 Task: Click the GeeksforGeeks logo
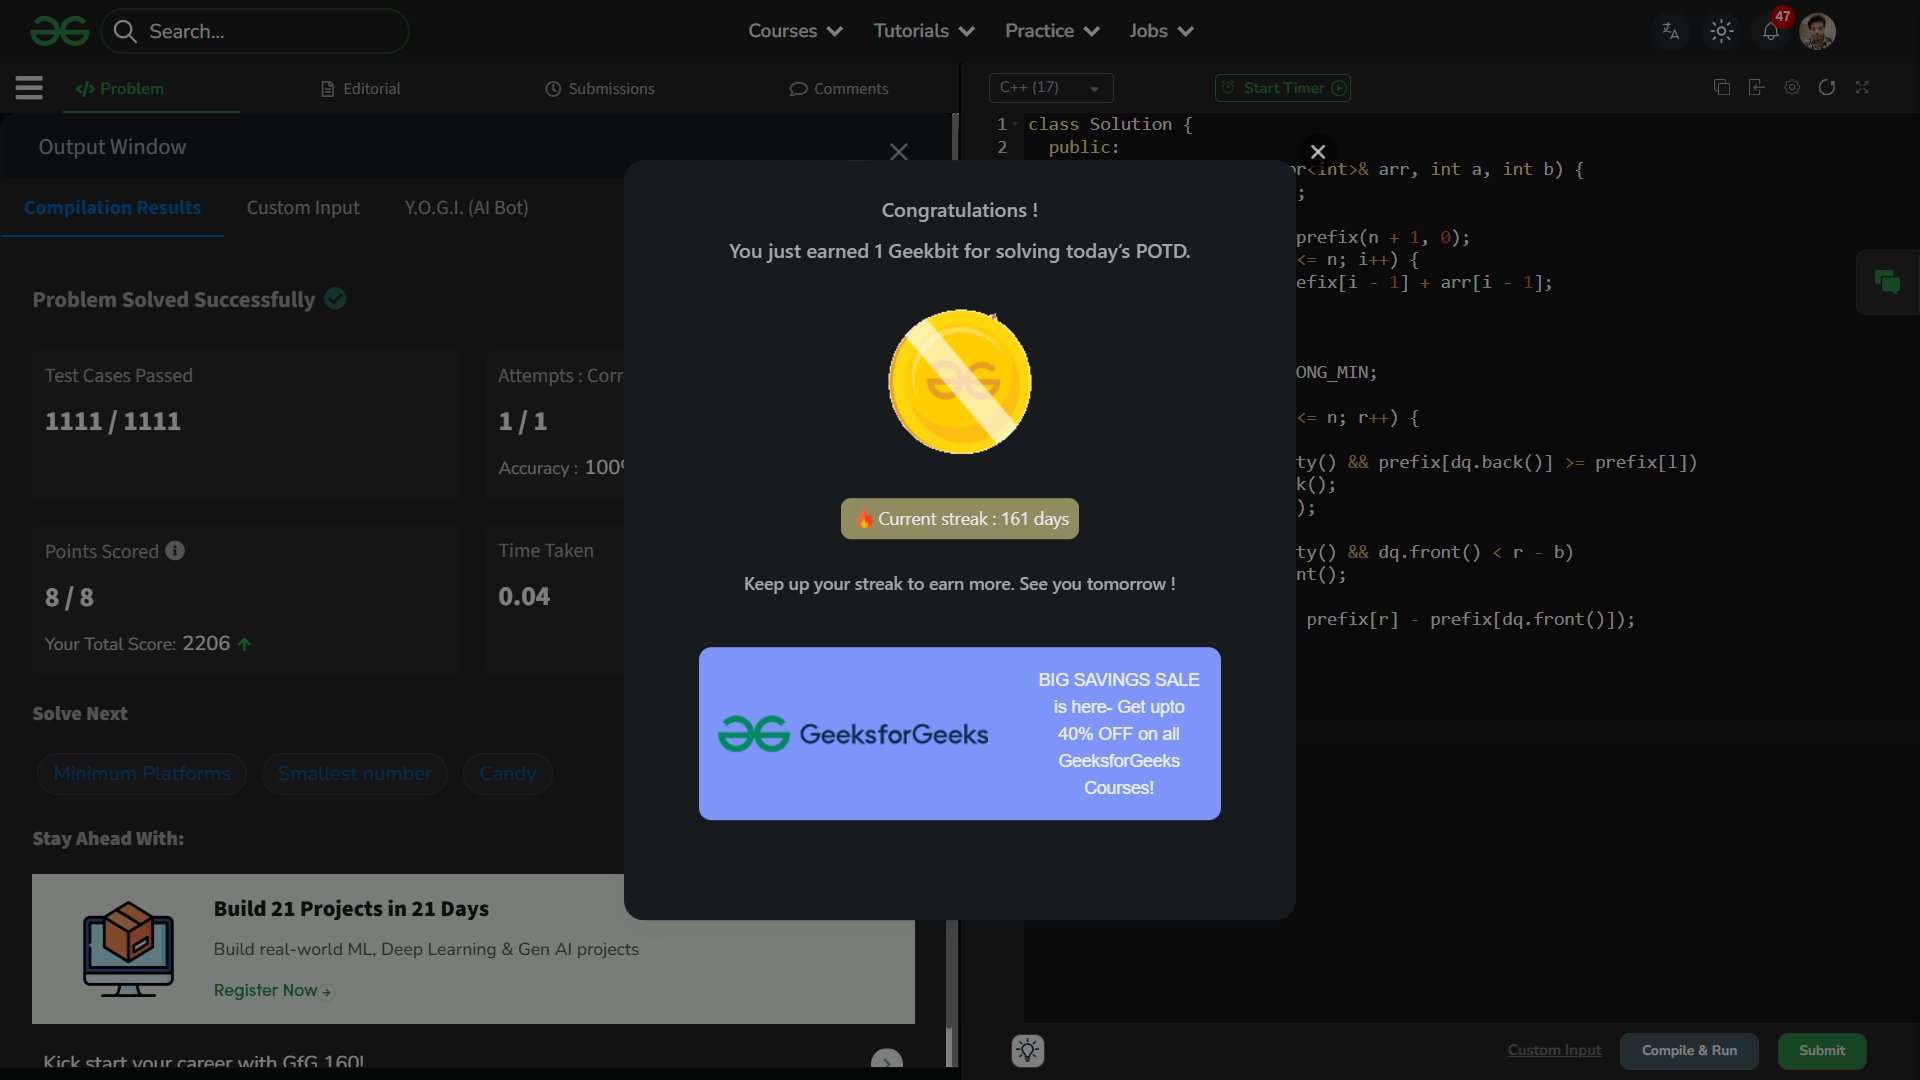click(60, 31)
